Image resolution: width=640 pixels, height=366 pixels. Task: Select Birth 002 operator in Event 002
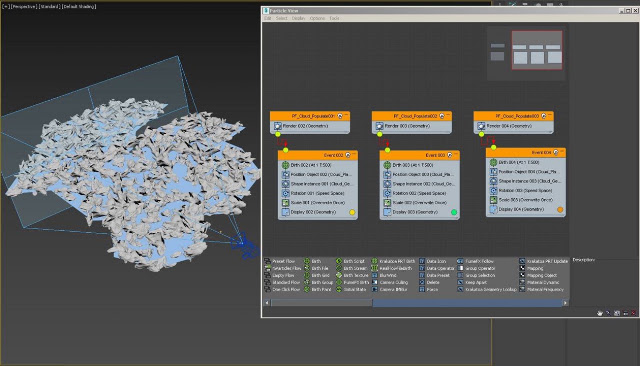point(318,165)
